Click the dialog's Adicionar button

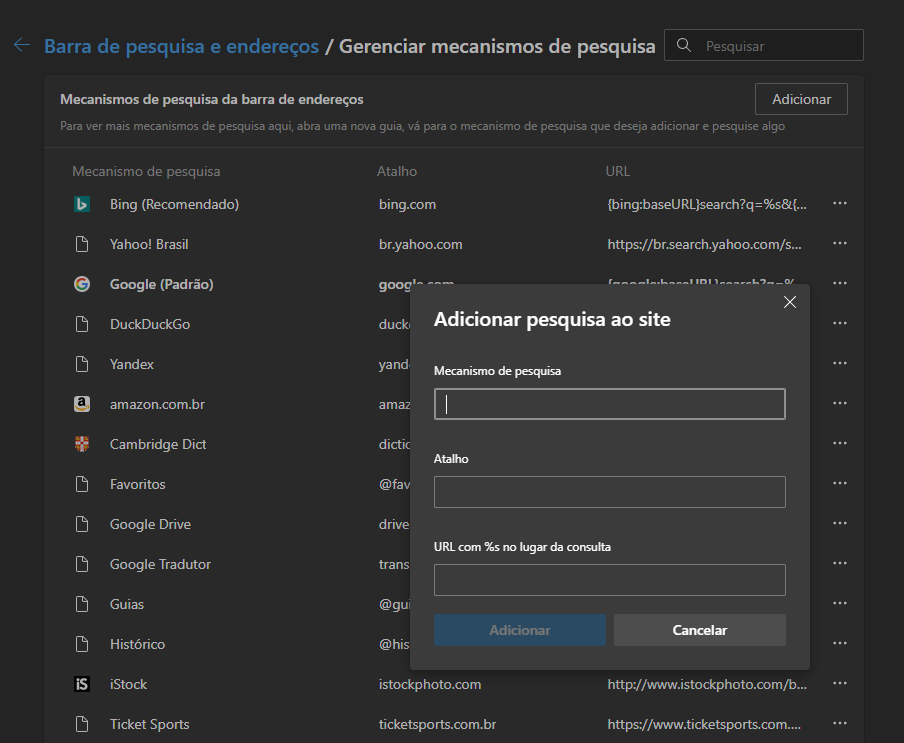click(519, 630)
